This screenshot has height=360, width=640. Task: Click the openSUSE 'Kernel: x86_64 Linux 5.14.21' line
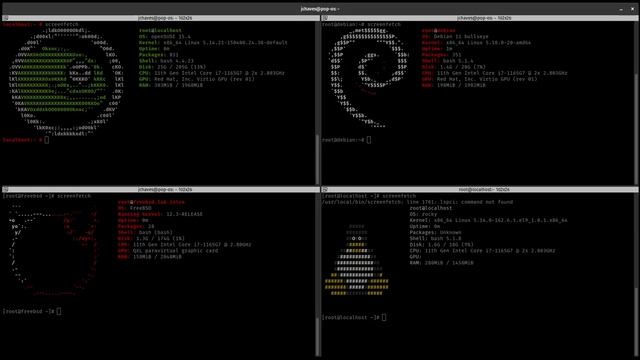click(x=213, y=42)
